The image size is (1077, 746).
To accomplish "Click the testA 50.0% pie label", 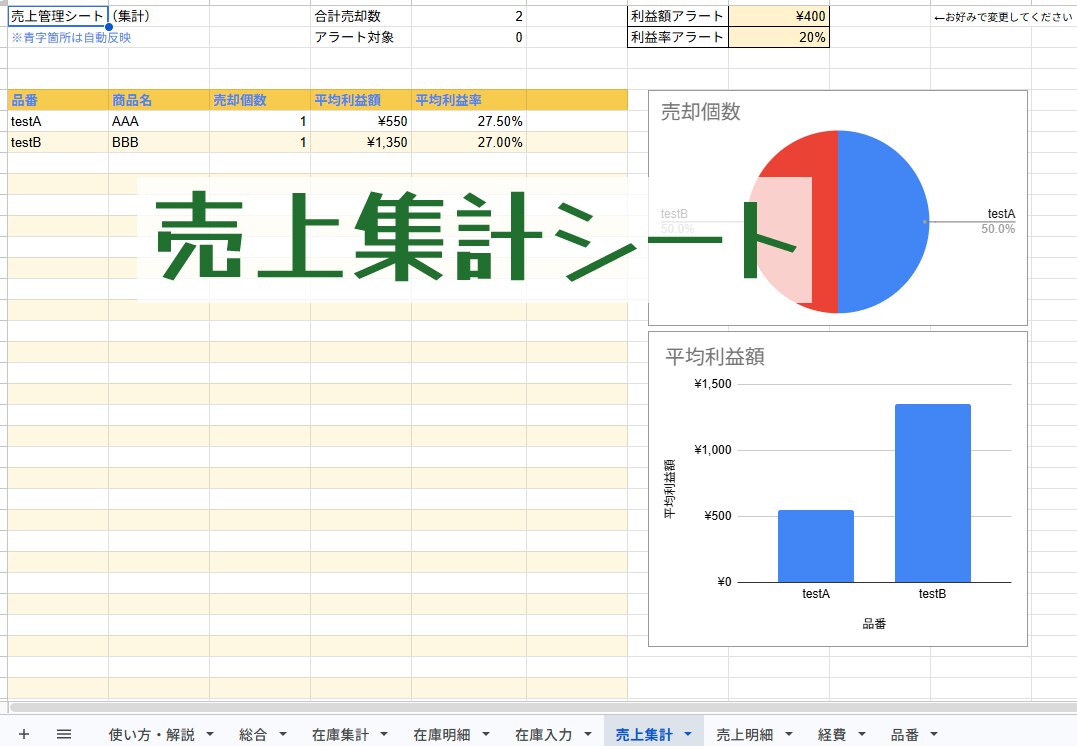I will tap(998, 221).
